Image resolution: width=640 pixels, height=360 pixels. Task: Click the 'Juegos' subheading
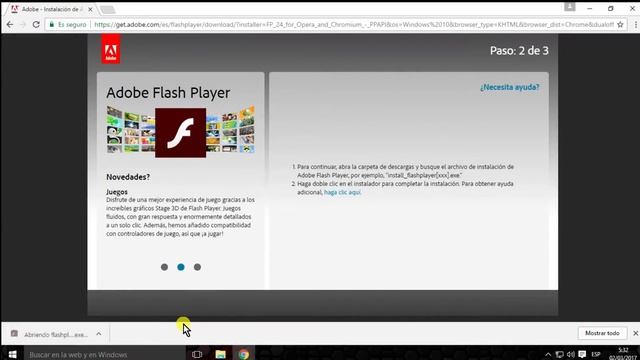point(117,191)
